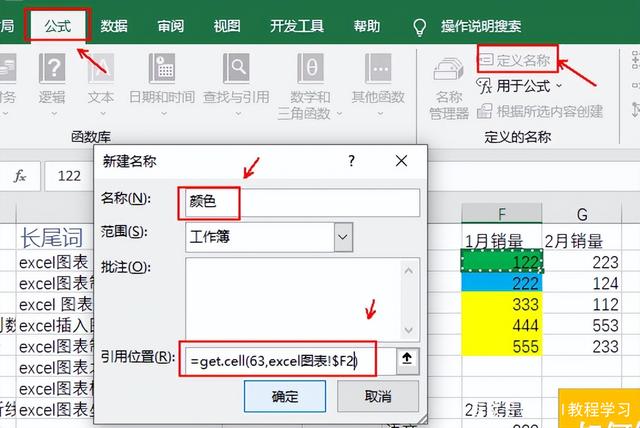The height and width of the screenshot is (428, 640).
Task: Expand 日期和时间 dropdown arrow
Action: tap(164, 114)
